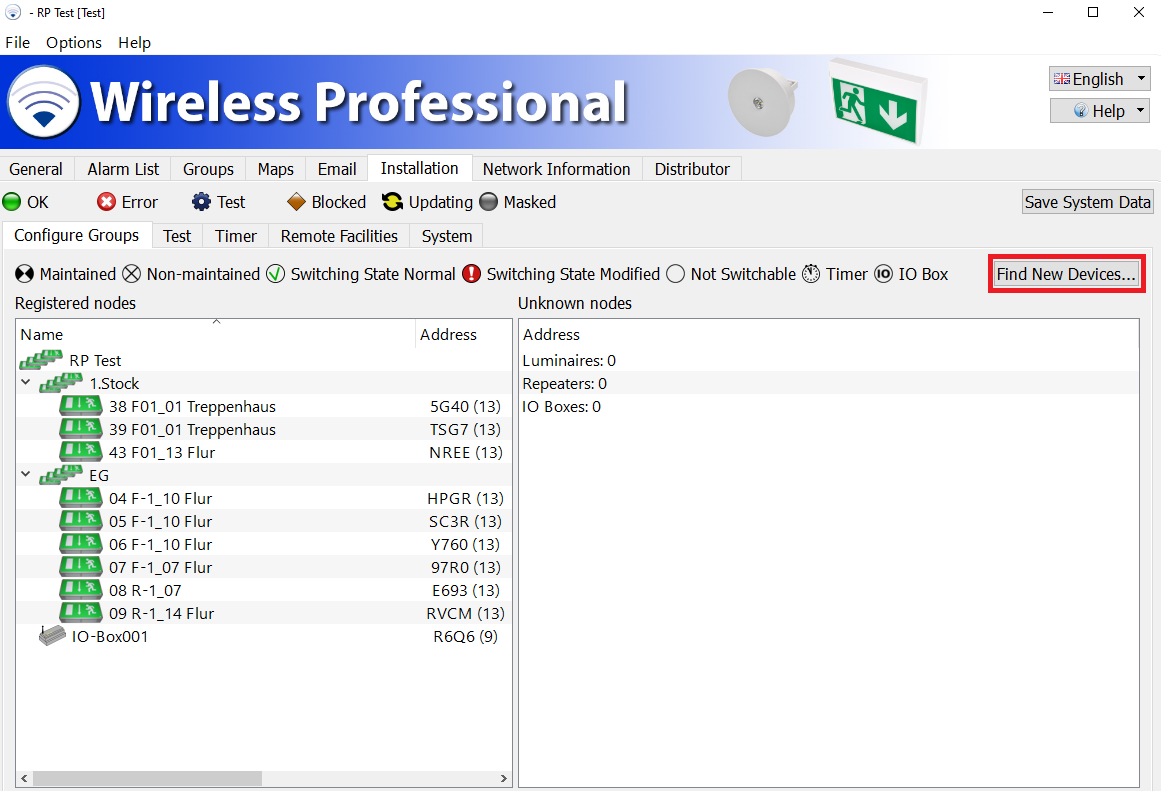Click address RVCM (13)
Viewport: 1161px width, 791px height.
[x=465, y=613]
